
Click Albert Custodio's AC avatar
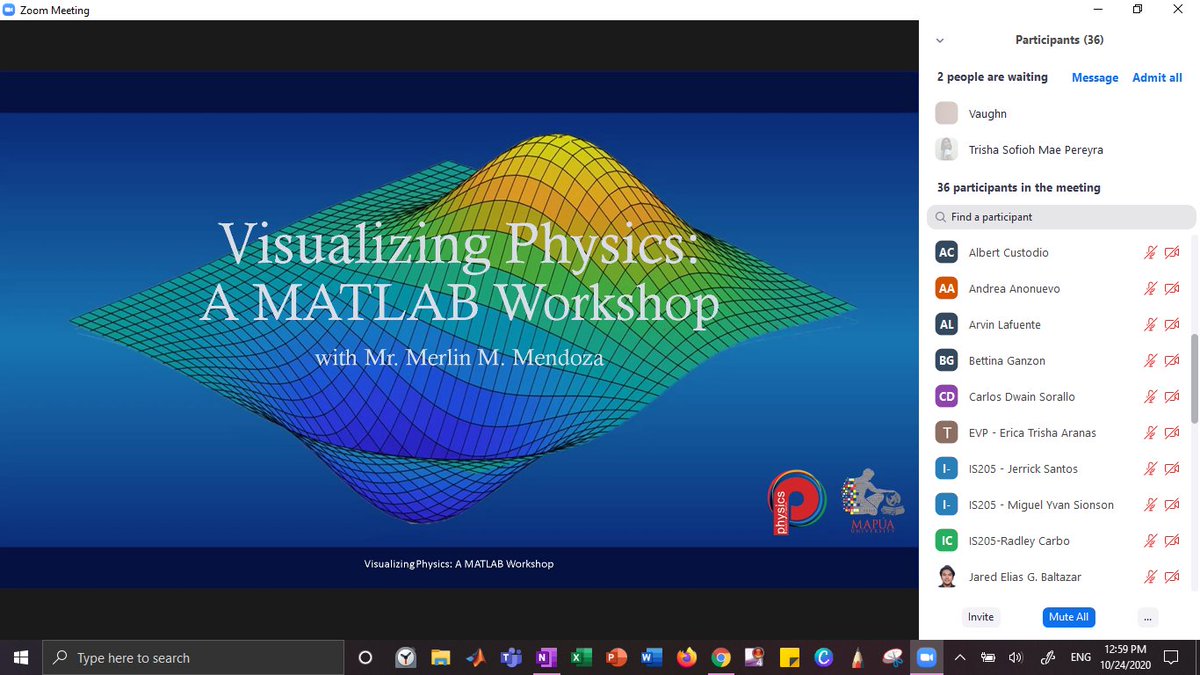click(x=947, y=253)
